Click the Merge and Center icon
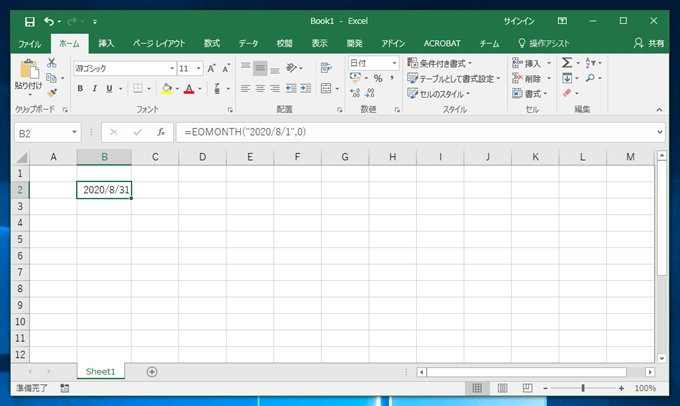Screen dimensions: 680x406 [326, 88]
